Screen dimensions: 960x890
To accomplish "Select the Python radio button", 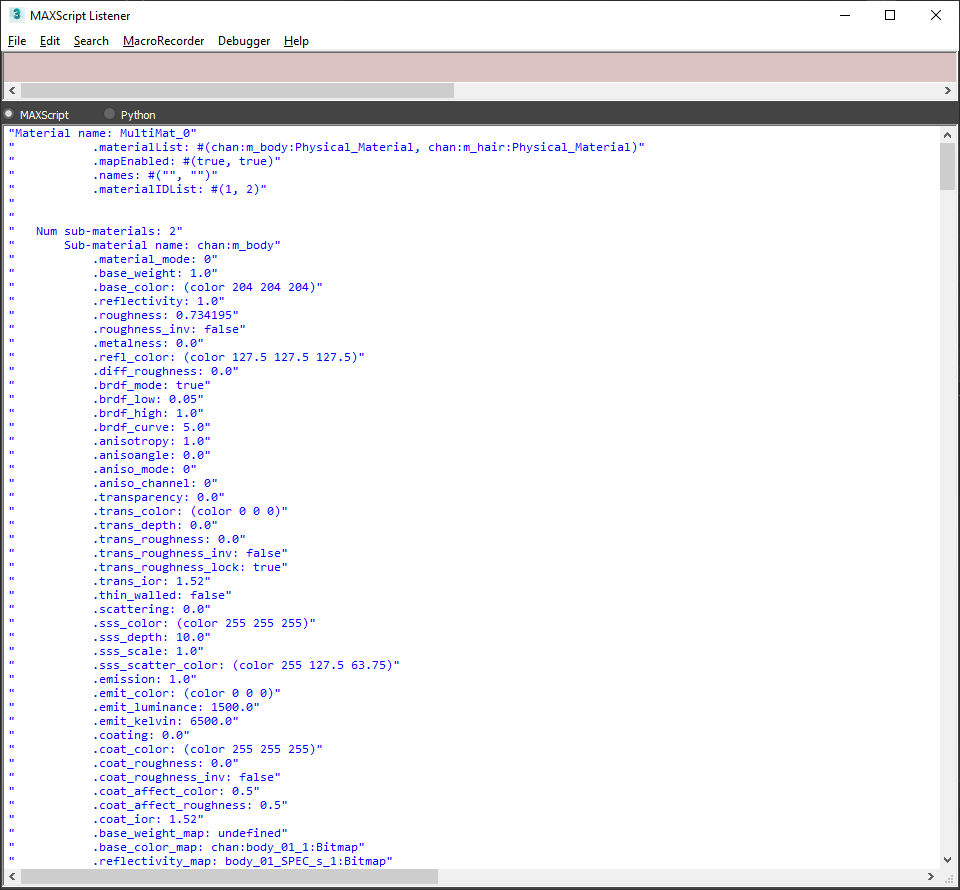I will click(110, 114).
